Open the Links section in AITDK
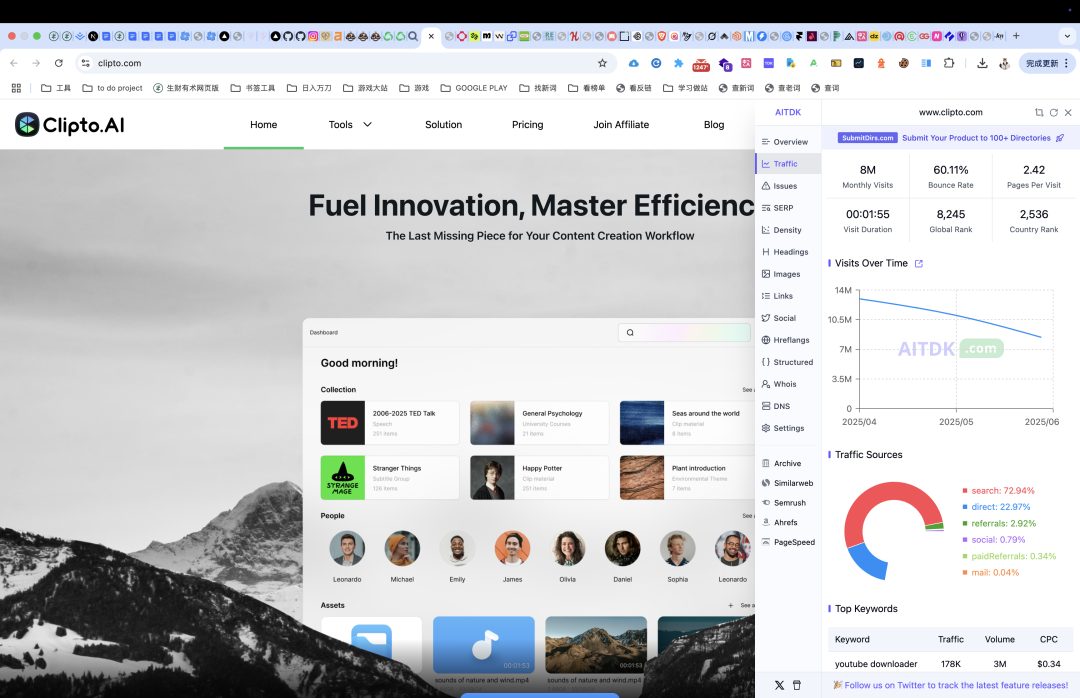Image resolution: width=1080 pixels, height=698 pixels. click(x=777, y=296)
